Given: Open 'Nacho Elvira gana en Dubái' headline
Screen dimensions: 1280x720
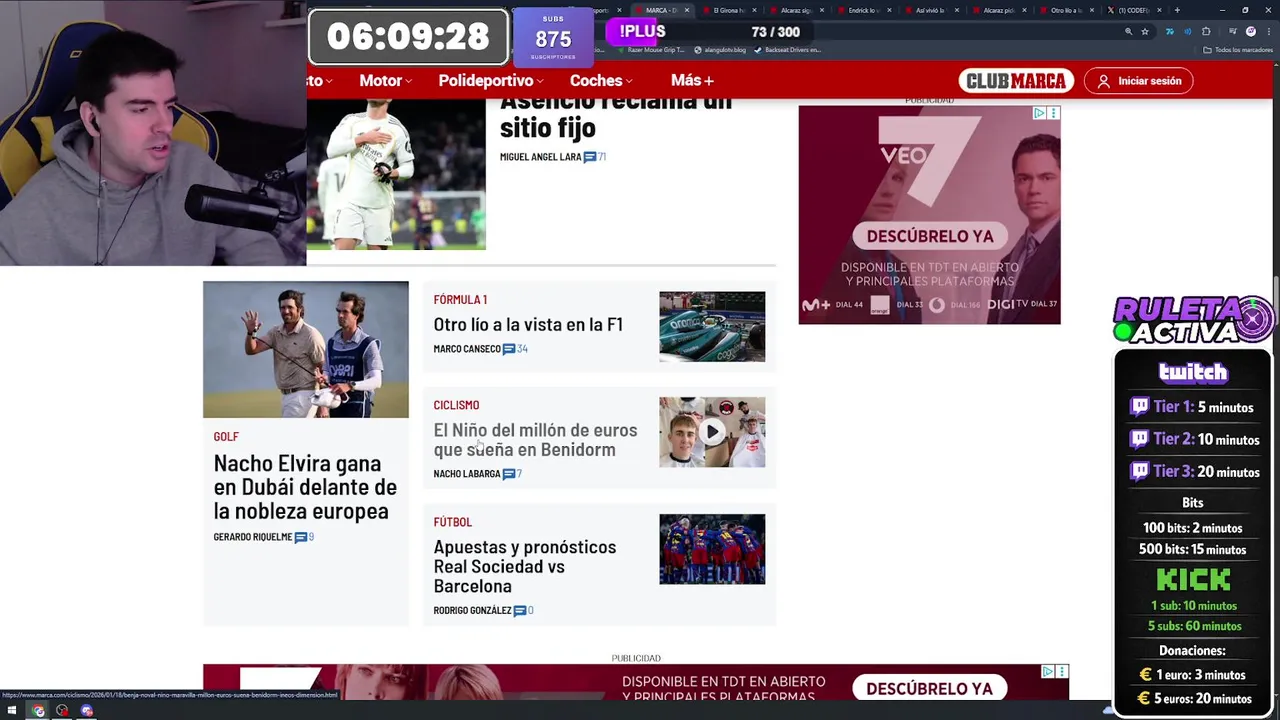Looking at the screenshot, I should pyautogui.click(x=305, y=487).
